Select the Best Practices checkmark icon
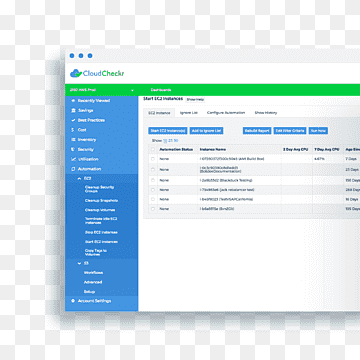This screenshot has height=360, width=360. coord(73,120)
